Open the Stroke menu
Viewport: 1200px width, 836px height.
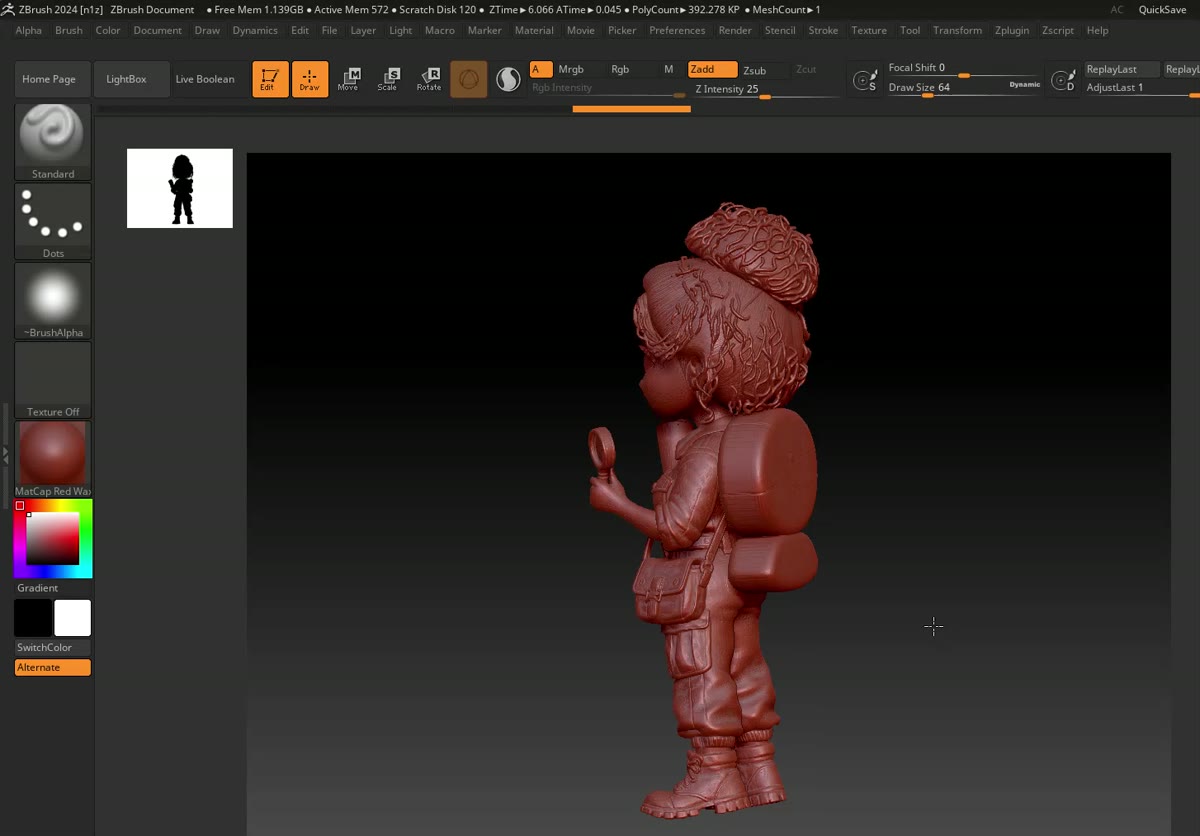point(823,30)
